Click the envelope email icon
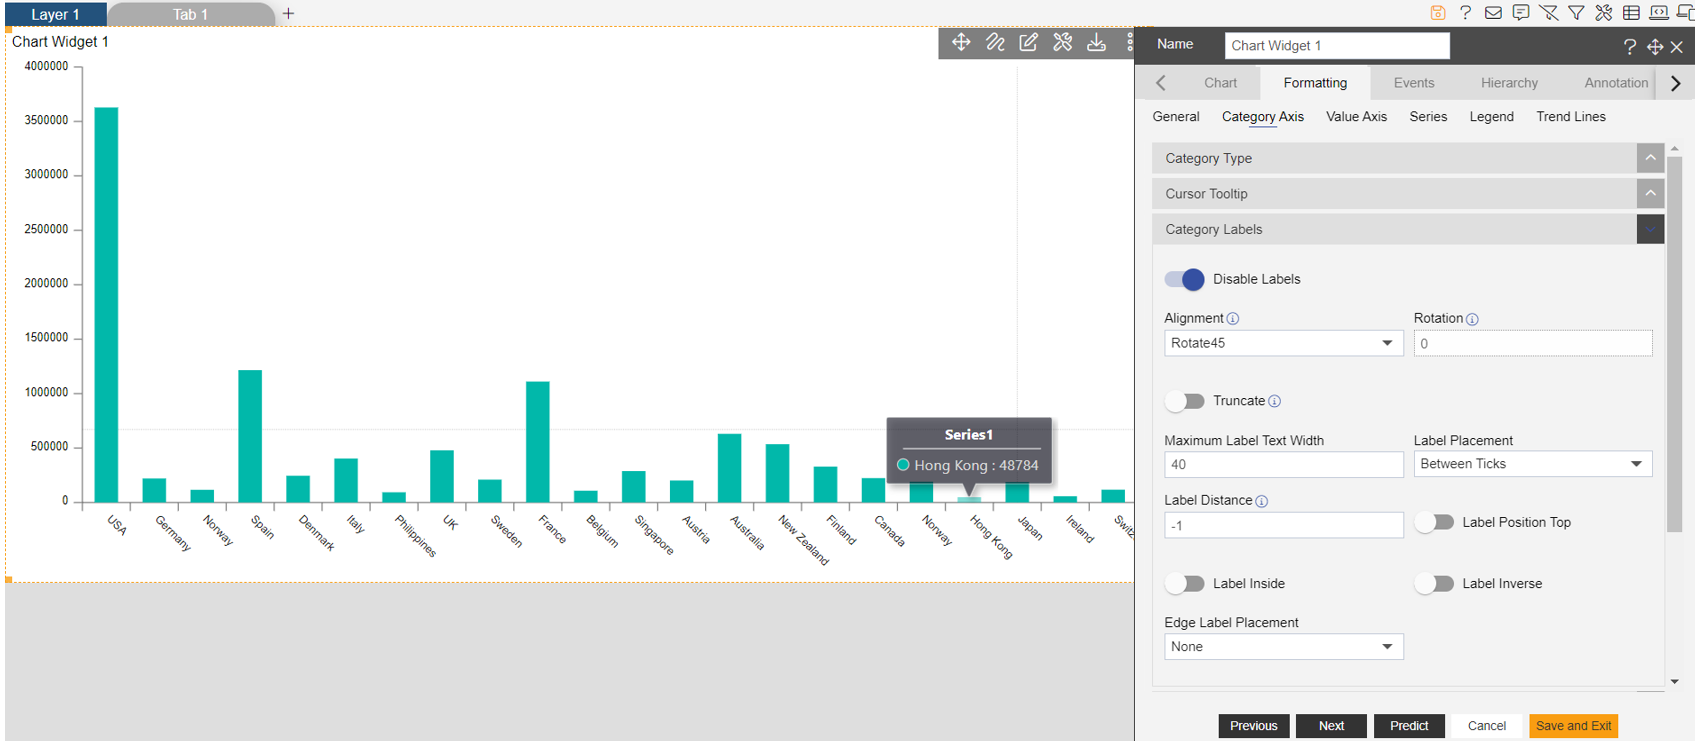 pos(1493,13)
